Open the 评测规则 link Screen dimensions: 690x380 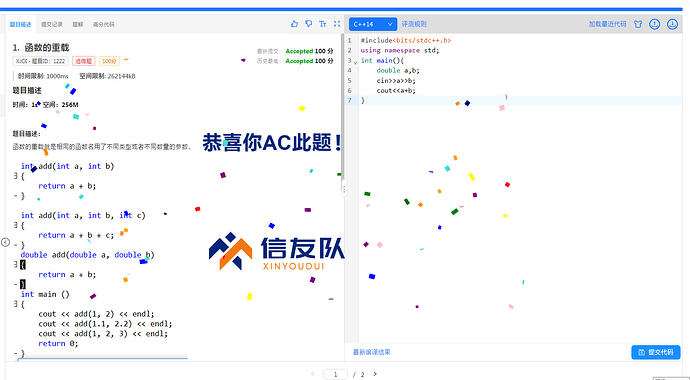point(414,24)
